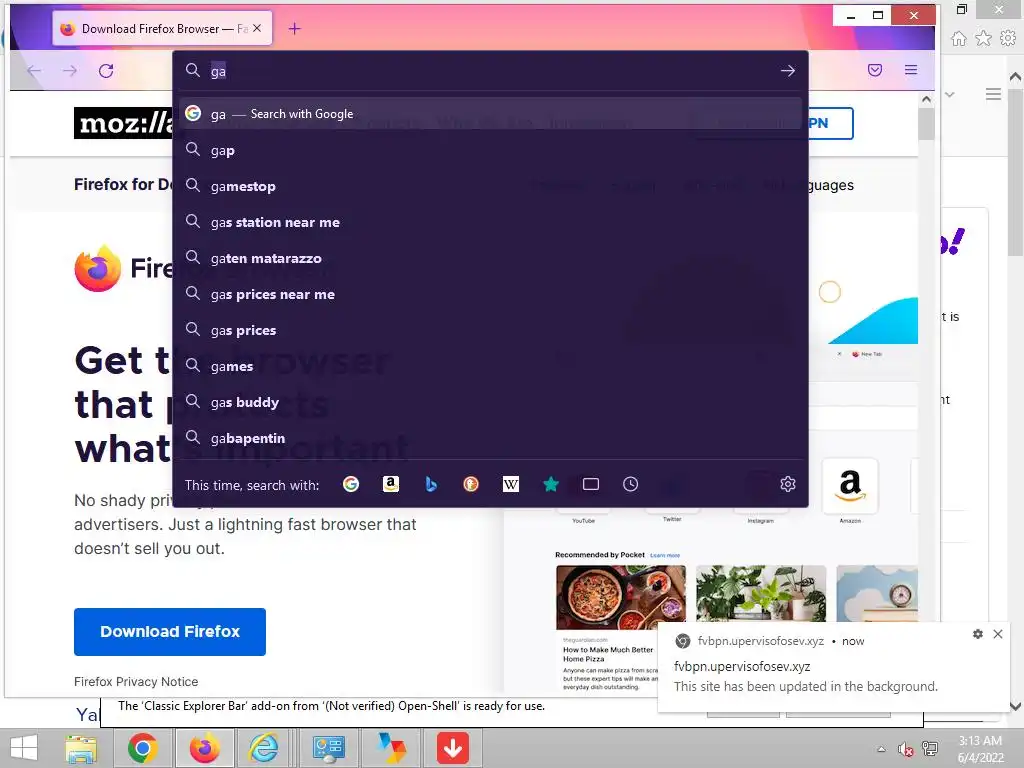Open notification settings gear in popup
Screen dimensions: 1024x768
tap(978, 633)
